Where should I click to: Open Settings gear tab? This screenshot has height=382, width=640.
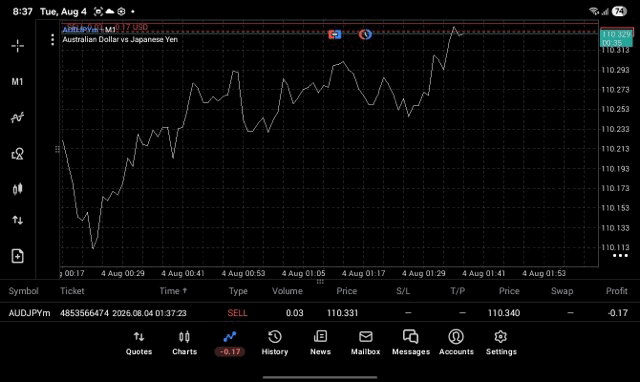(x=501, y=343)
